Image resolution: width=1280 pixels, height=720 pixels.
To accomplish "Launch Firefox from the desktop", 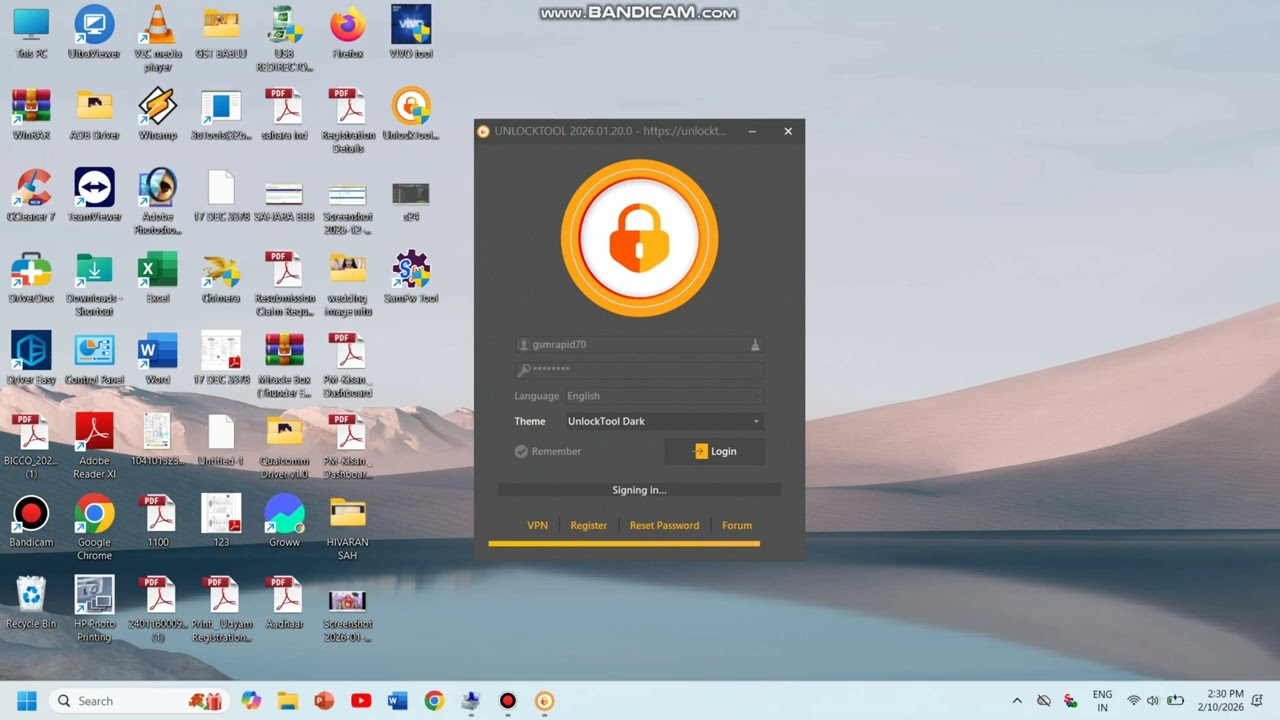I will [x=347, y=32].
